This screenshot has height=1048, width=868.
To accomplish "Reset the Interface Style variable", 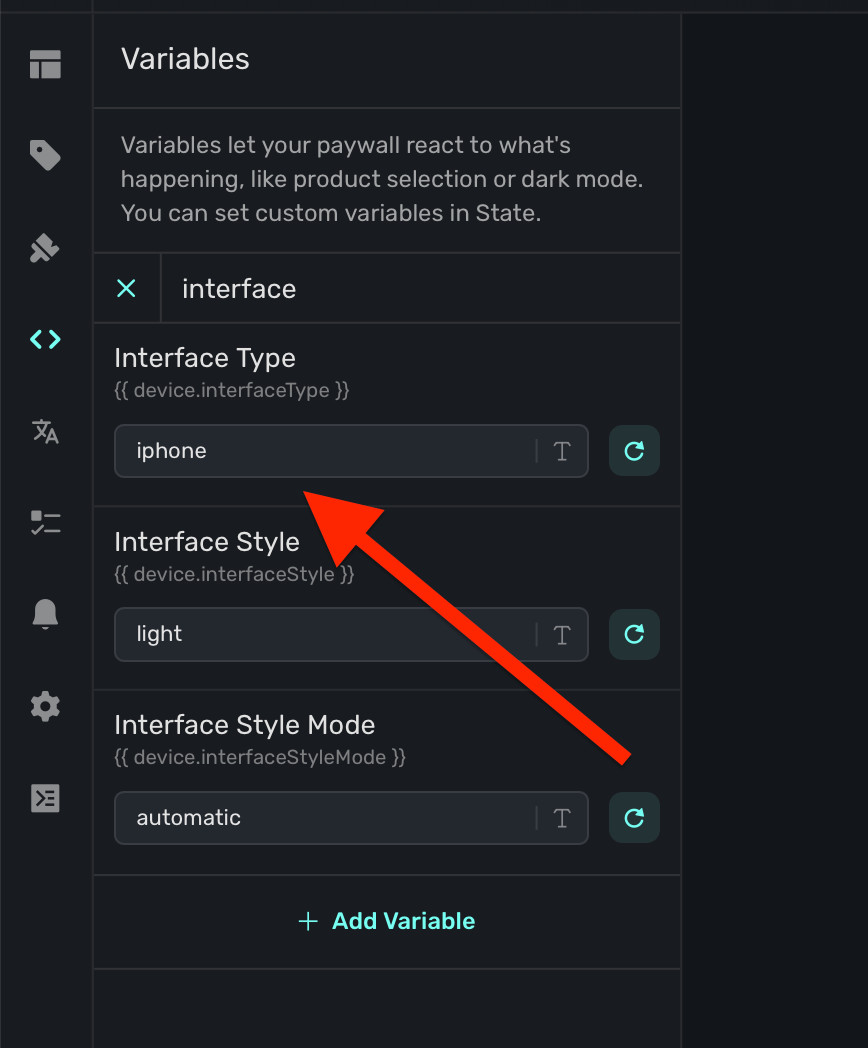I will (x=634, y=634).
